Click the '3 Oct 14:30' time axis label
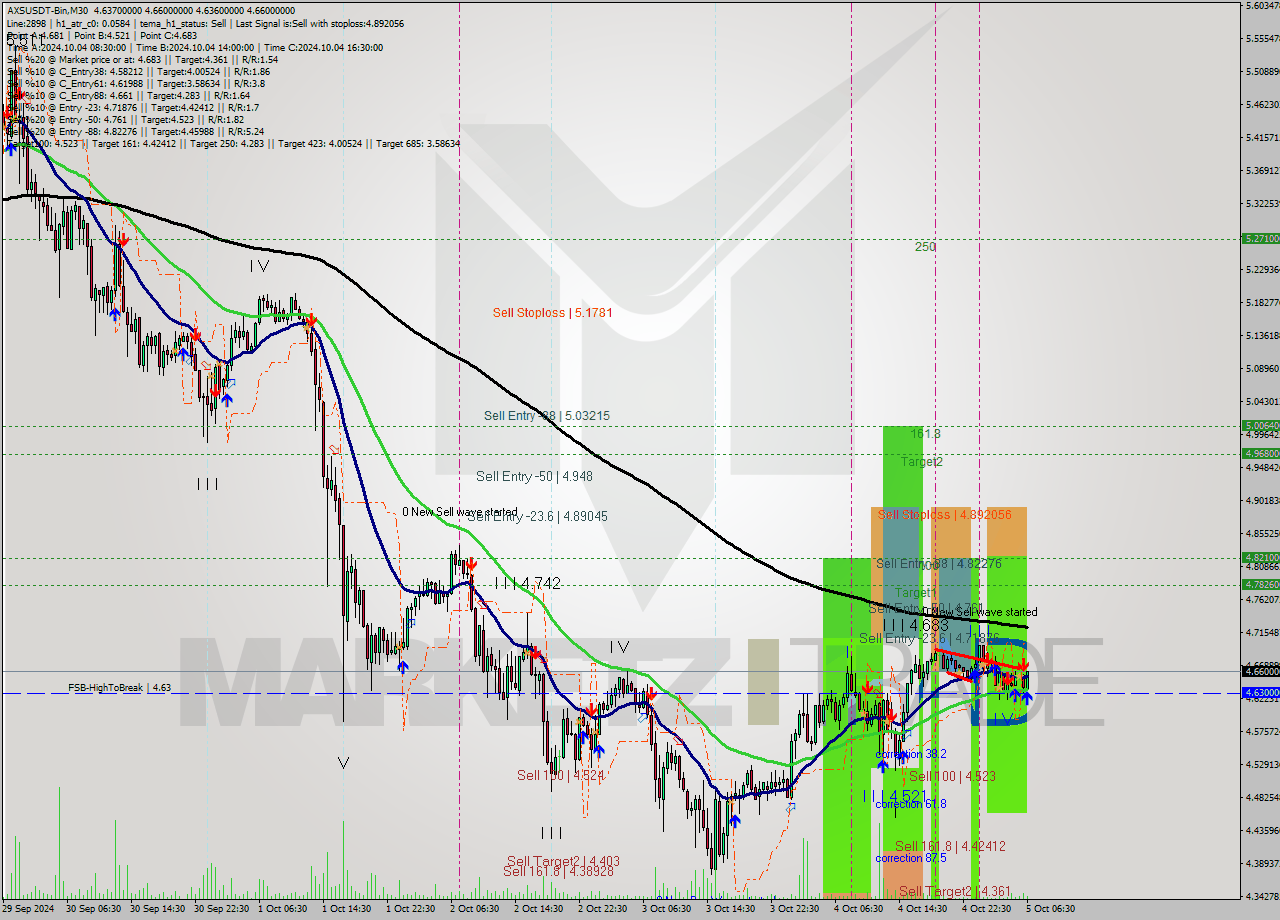The height and width of the screenshot is (920, 1280). point(729,909)
